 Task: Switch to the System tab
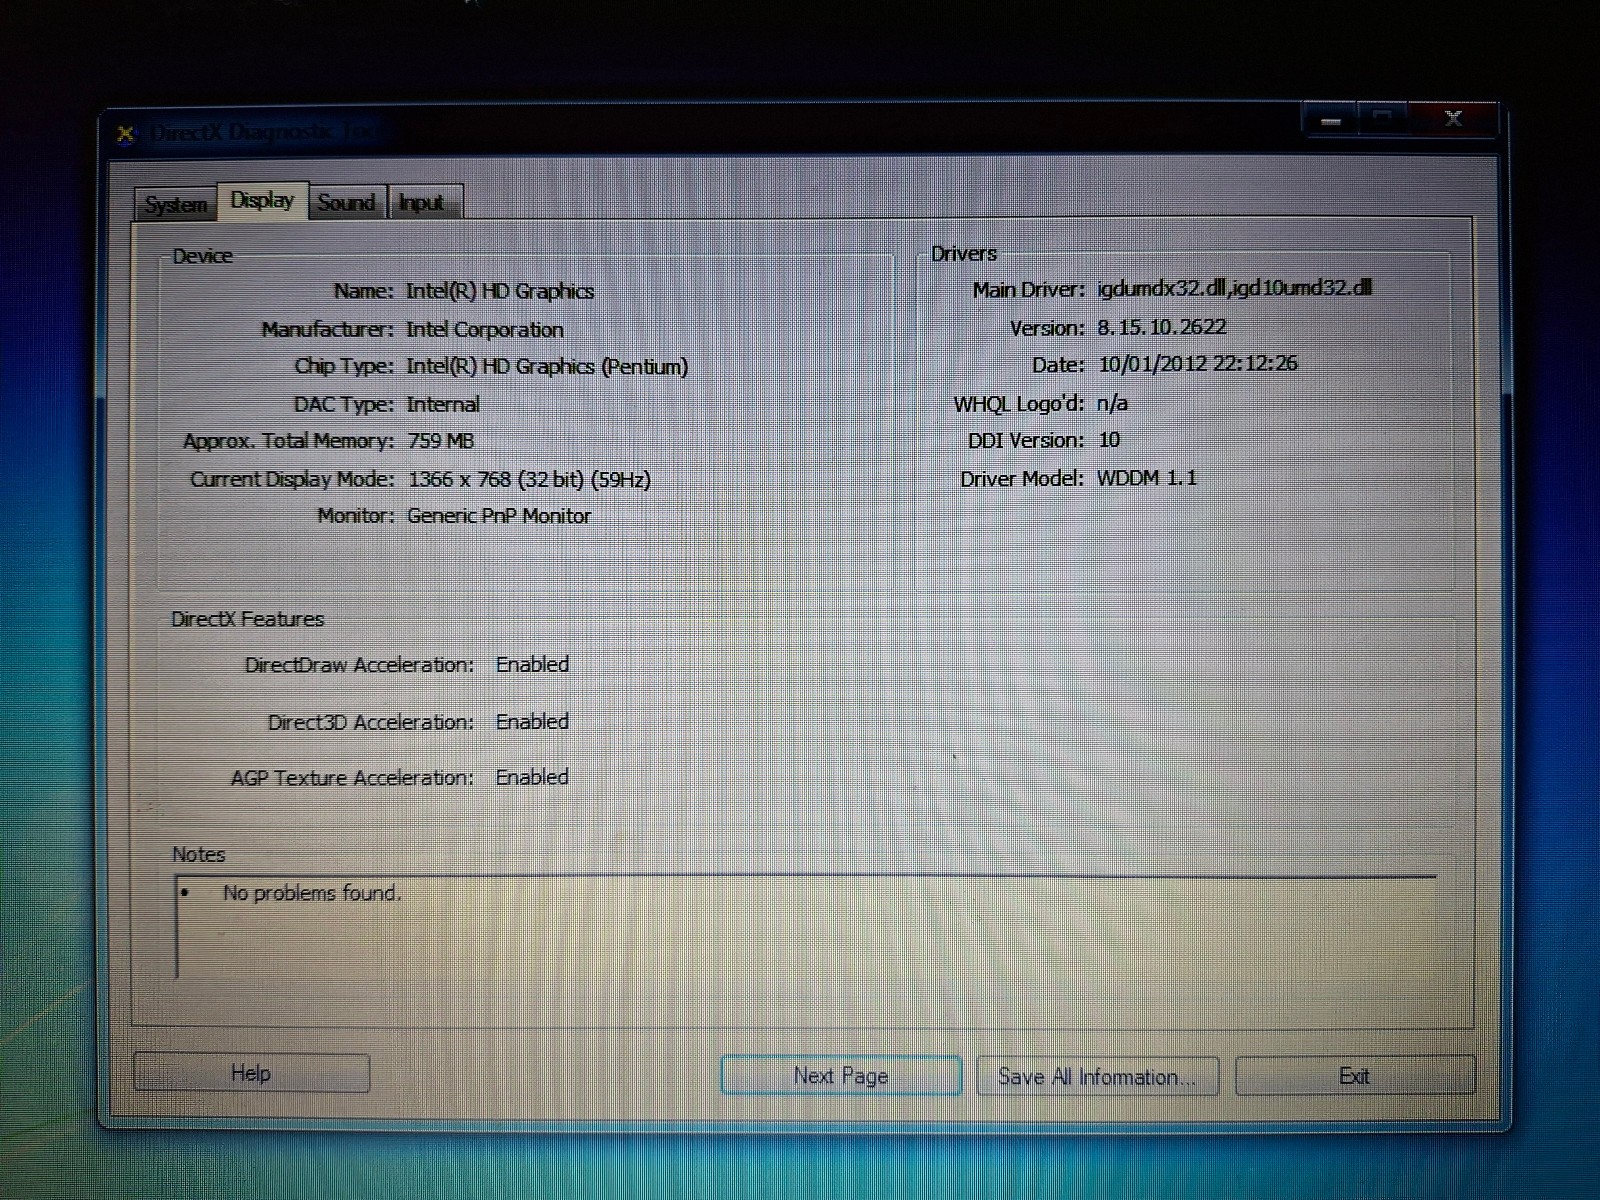(176, 204)
